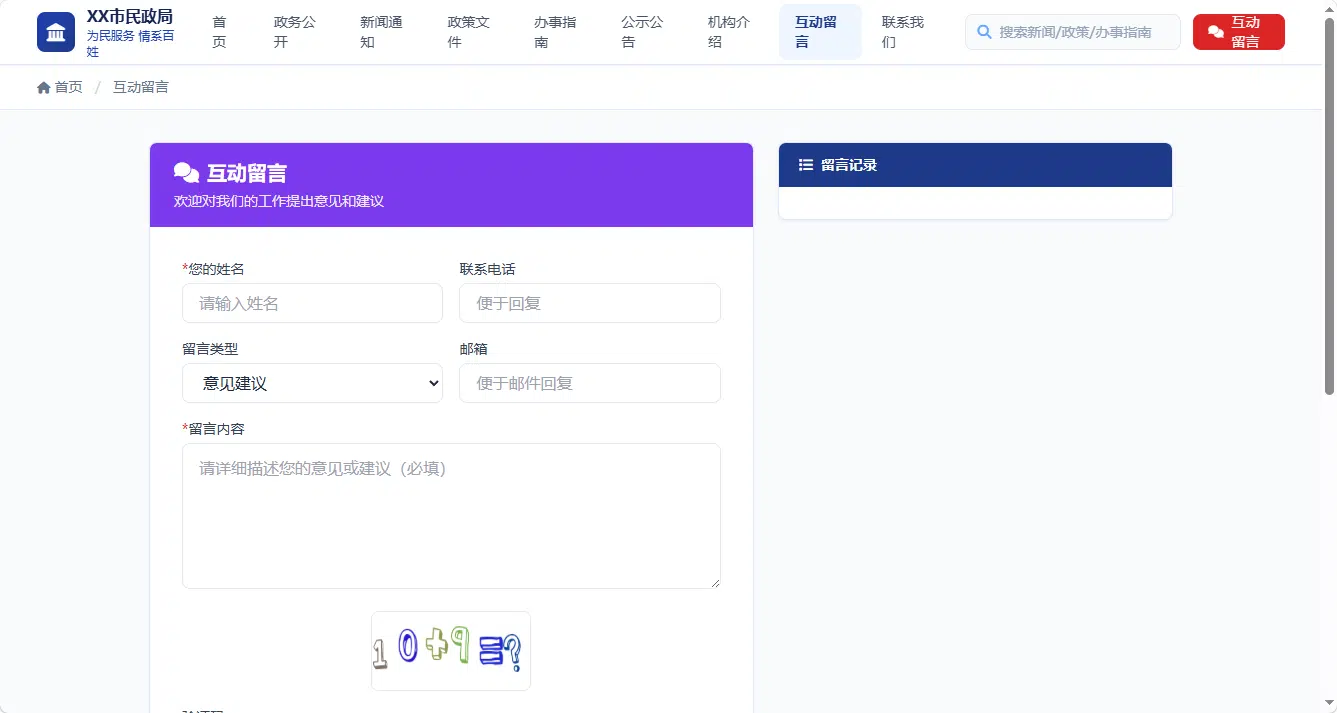This screenshot has width=1337, height=713.
Task: Click the red 互动留言 button
Action: click(1239, 32)
